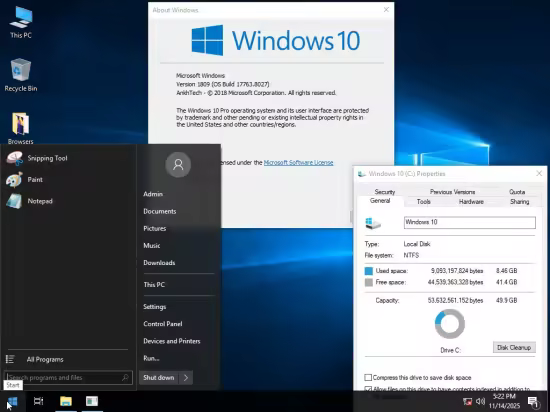Close the About Windows dialog
The image size is (550, 412).
point(386,10)
